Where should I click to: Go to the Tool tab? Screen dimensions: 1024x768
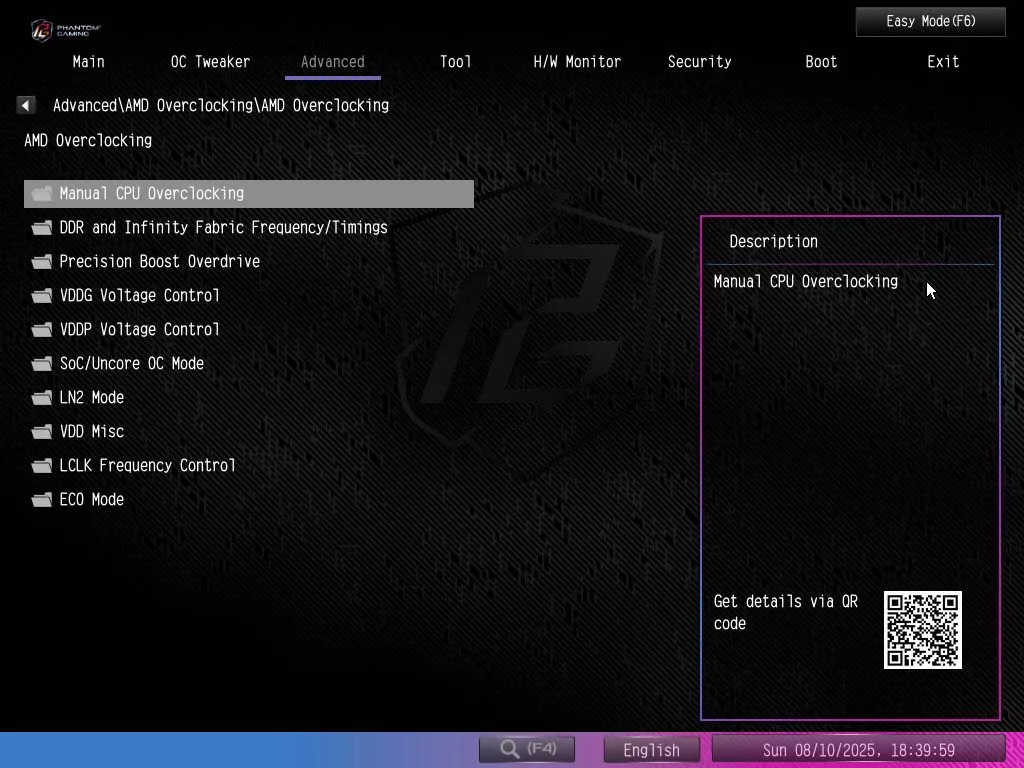click(455, 62)
